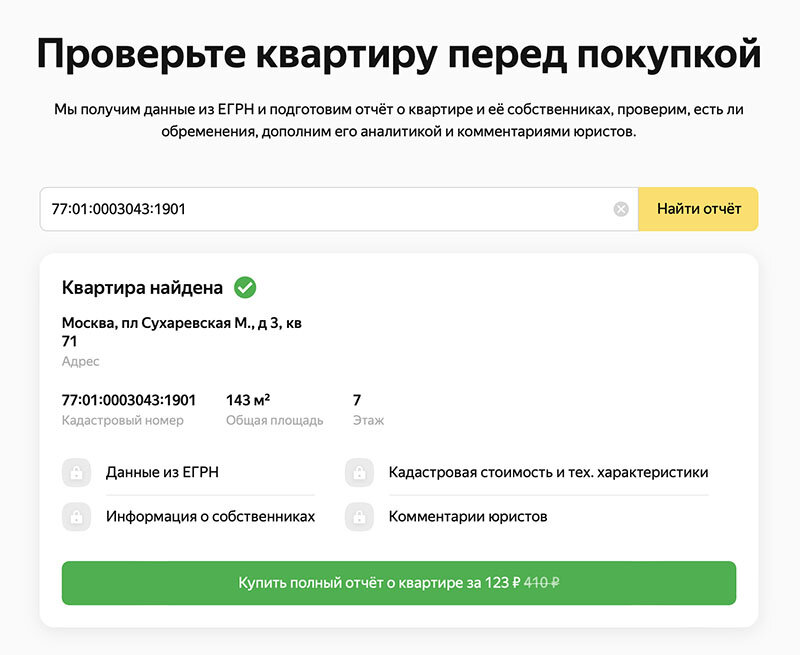Screen dimensions: 800x655
Task: Open the «Кадастровая стоимость и тех. характеристики» section
Action: 548,472
